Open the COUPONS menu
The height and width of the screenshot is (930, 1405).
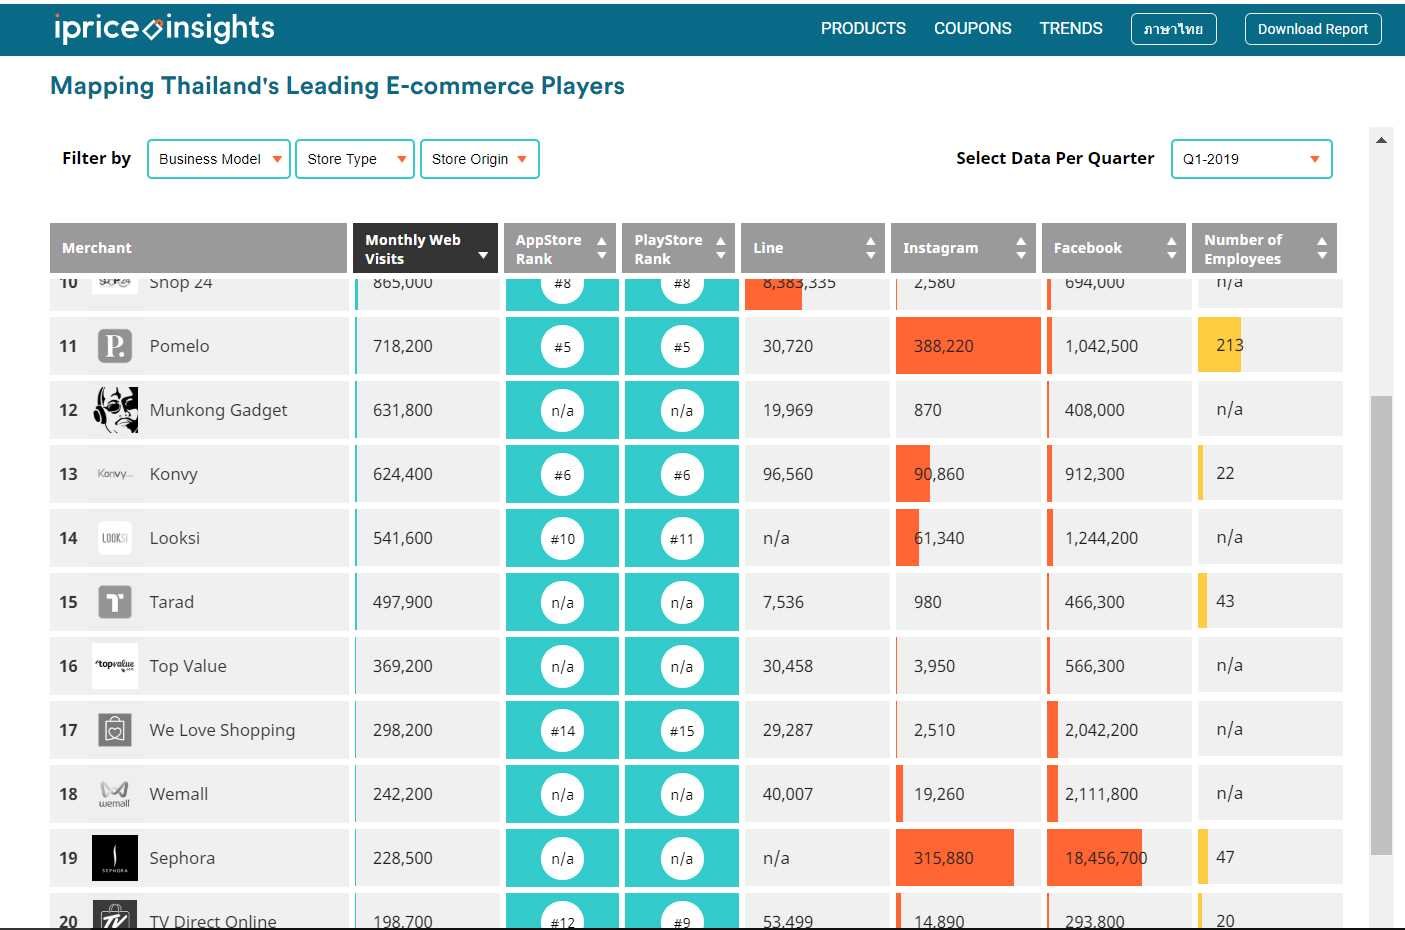click(972, 28)
